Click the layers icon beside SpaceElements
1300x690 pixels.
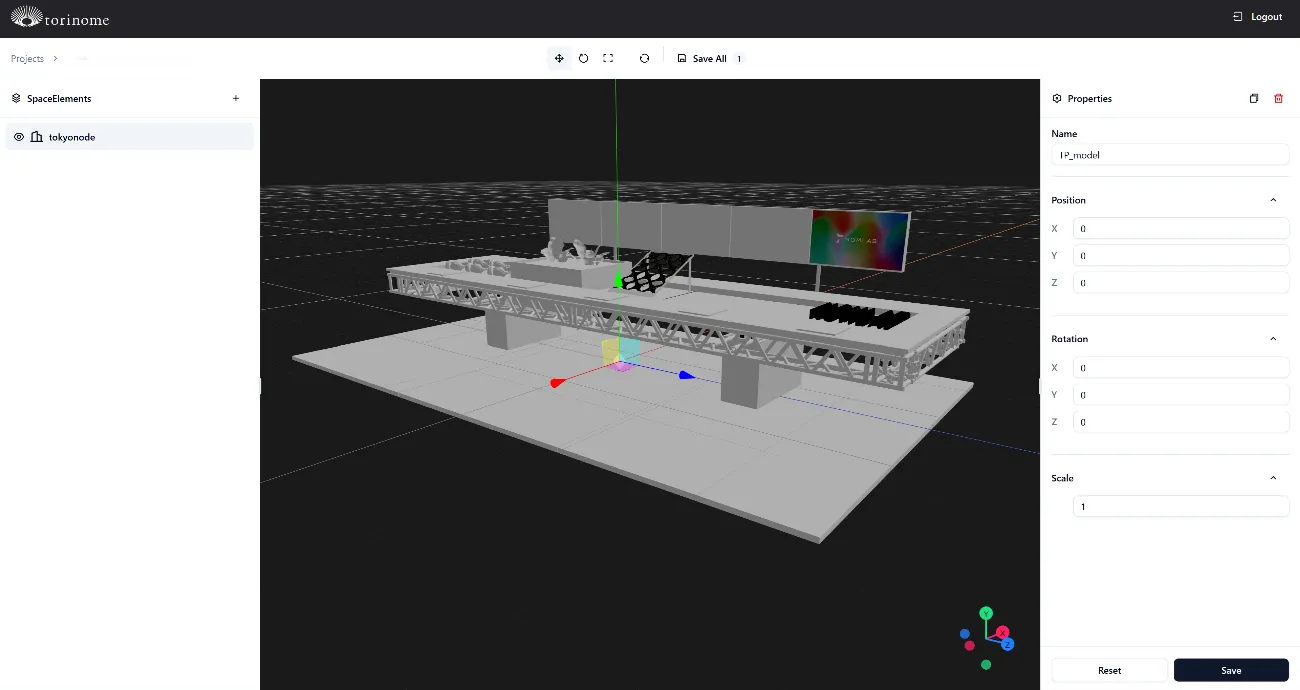pos(15,98)
